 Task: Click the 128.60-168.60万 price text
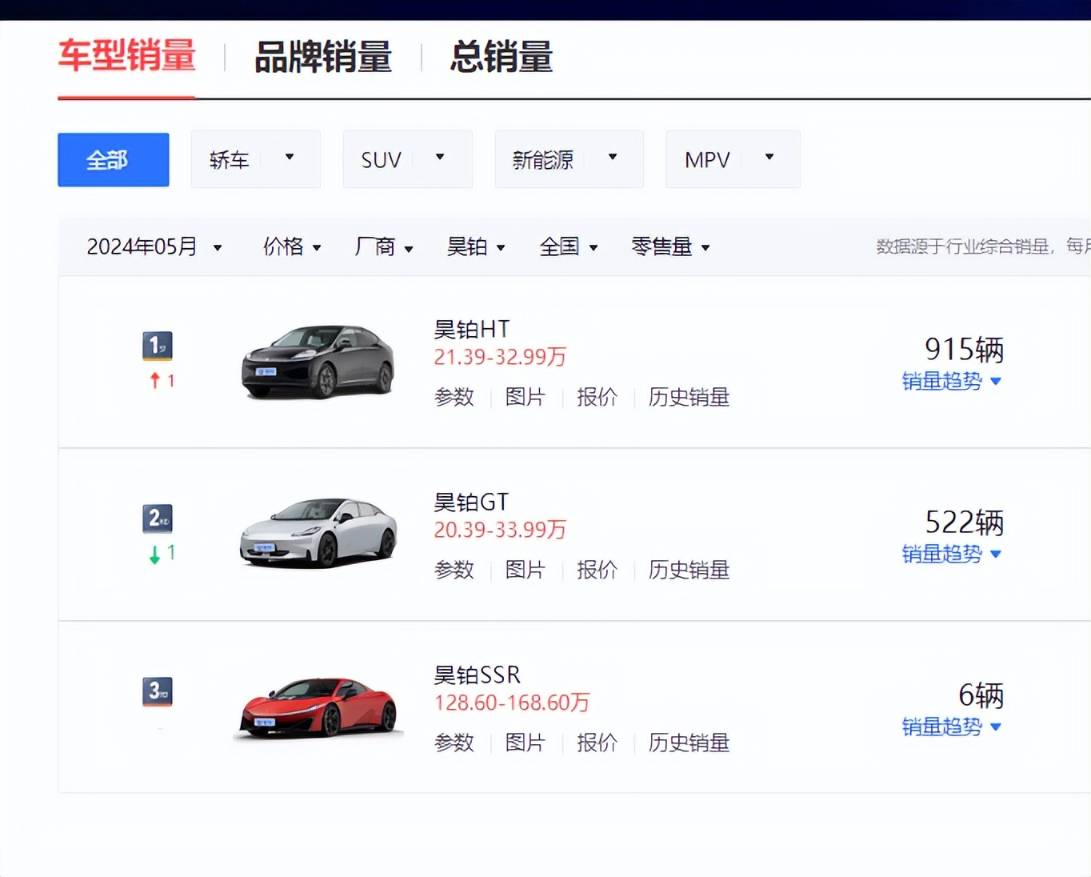pos(511,702)
